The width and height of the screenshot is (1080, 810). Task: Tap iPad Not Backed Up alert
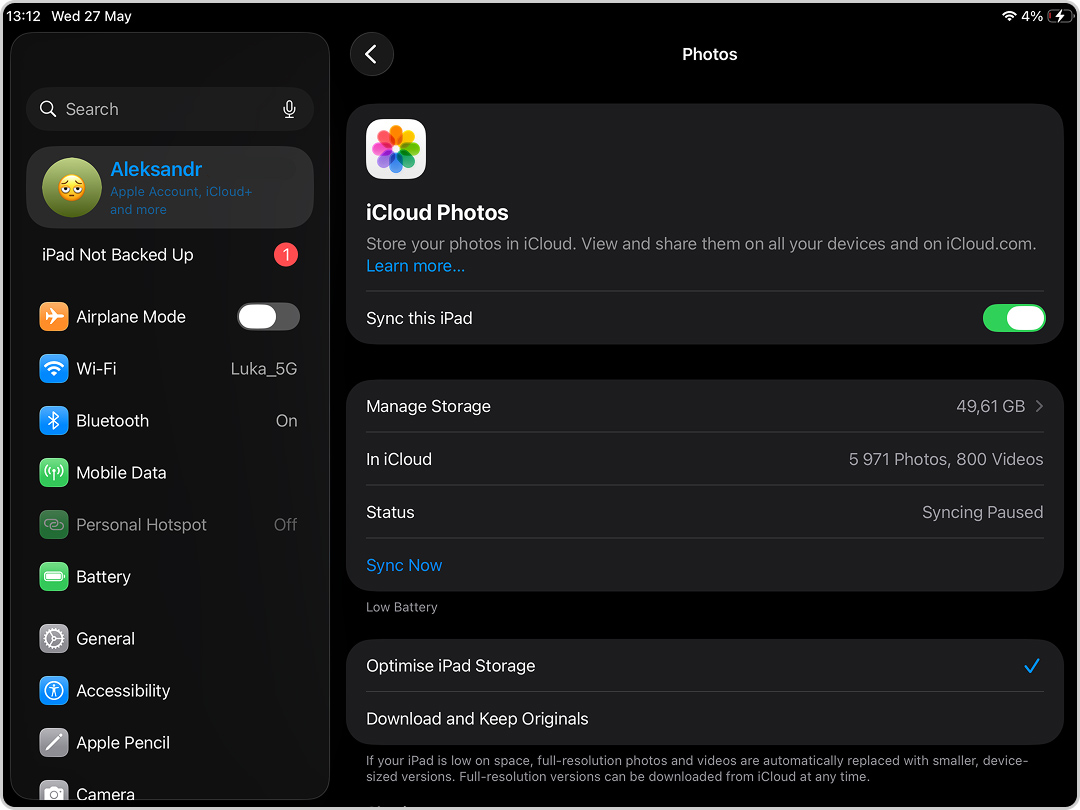tap(169, 255)
